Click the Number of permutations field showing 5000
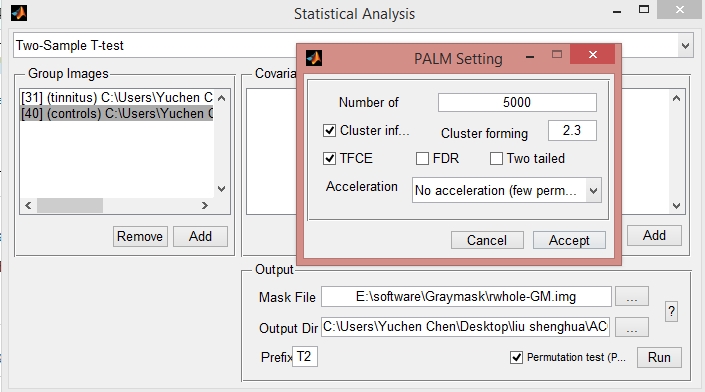 pyautogui.click(x=517, y=102)
